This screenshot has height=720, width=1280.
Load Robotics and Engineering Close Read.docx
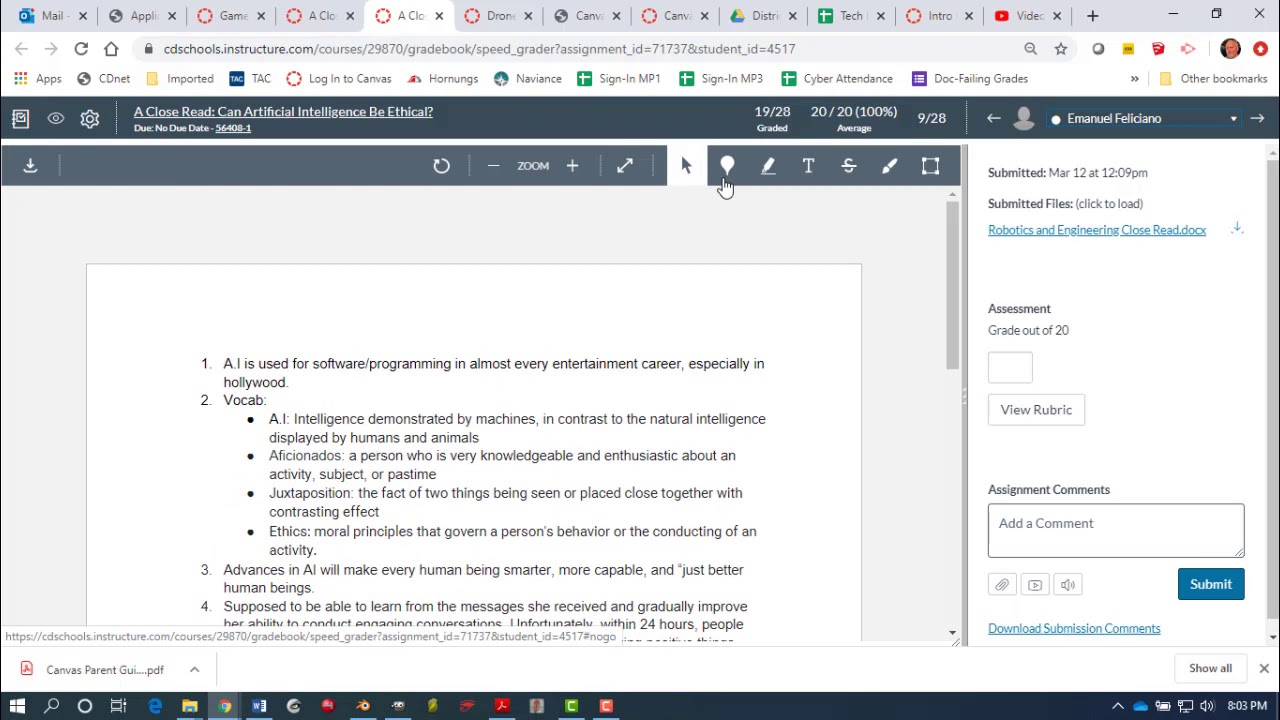pos(1097,230)
